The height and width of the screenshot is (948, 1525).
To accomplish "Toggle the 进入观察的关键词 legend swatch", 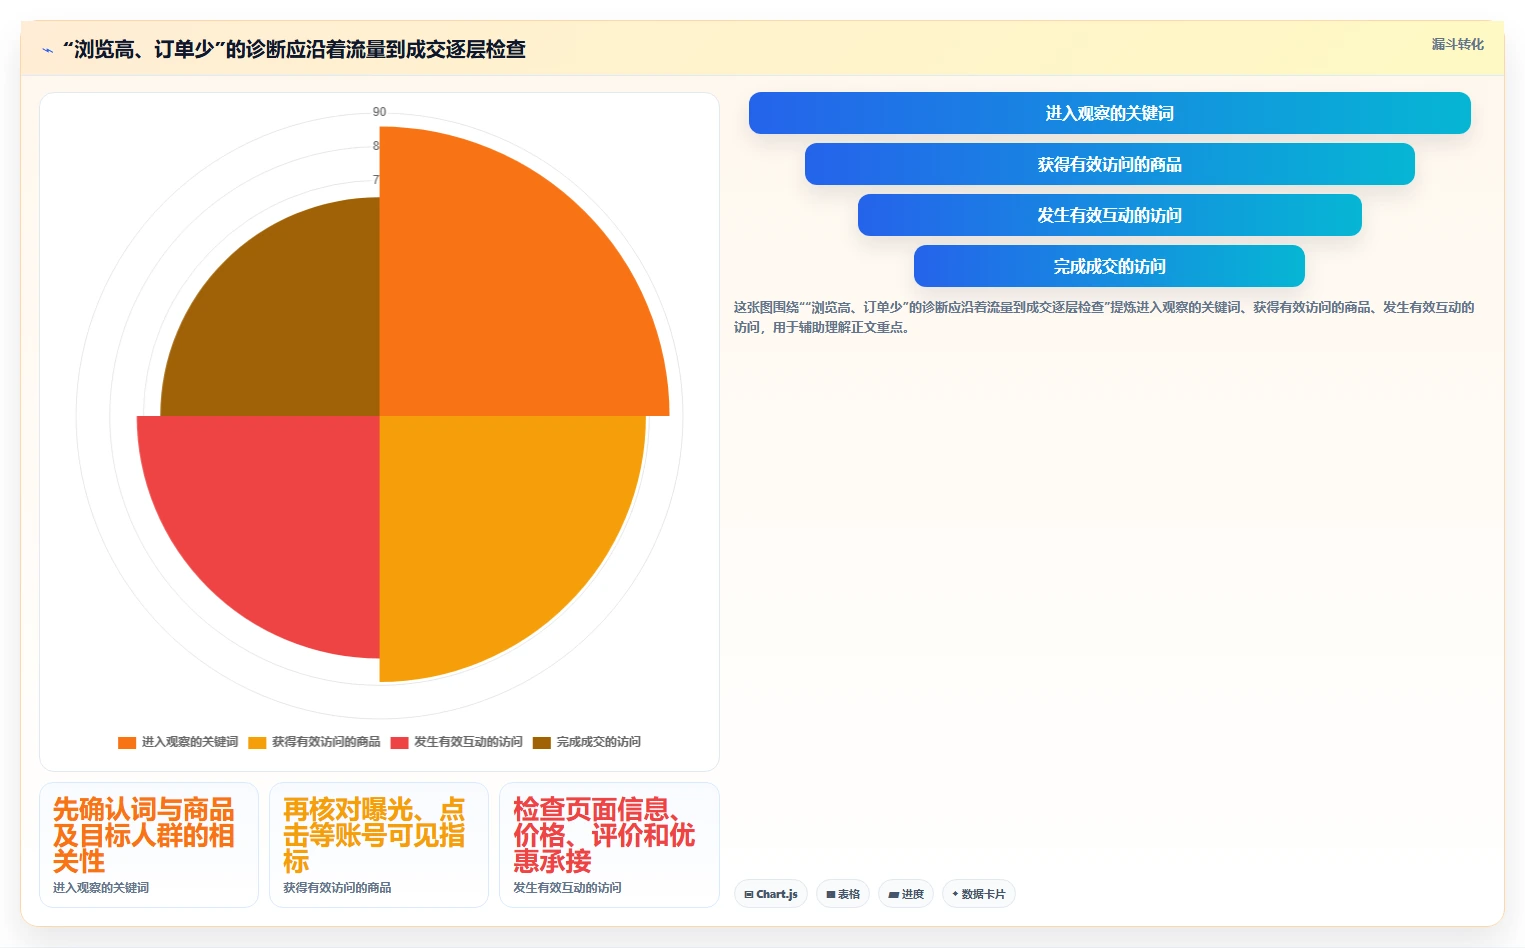I will pyautogui.click(x=127, y=742).
